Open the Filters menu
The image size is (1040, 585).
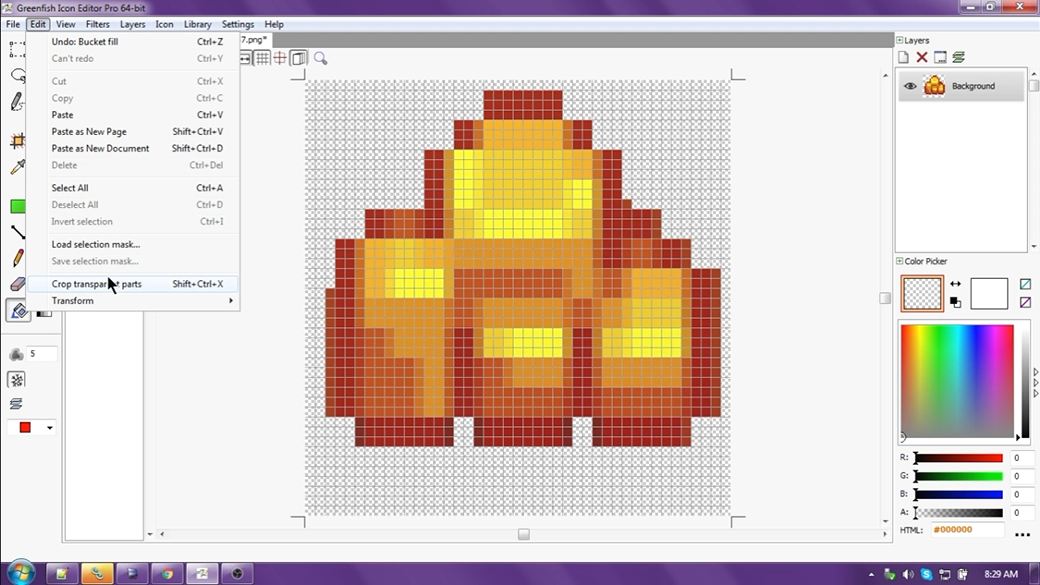click(97, 24)
